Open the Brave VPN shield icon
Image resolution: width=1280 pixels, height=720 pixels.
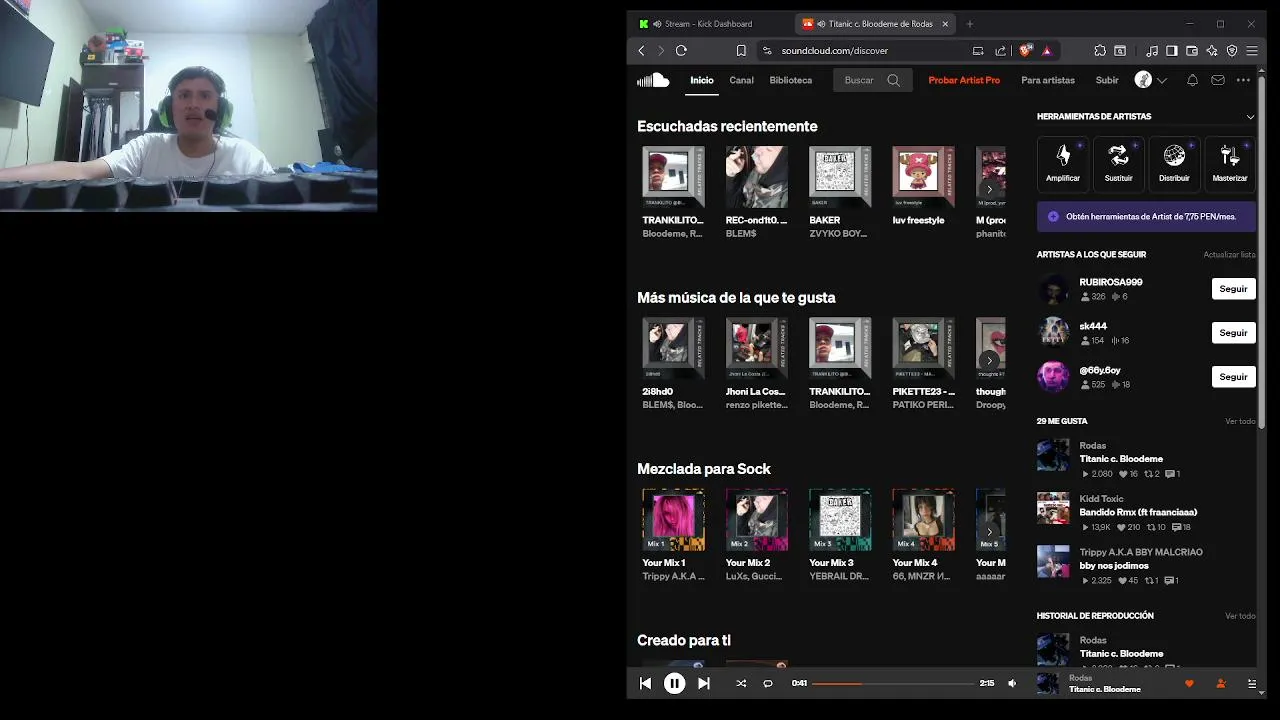click(1232, 50)
